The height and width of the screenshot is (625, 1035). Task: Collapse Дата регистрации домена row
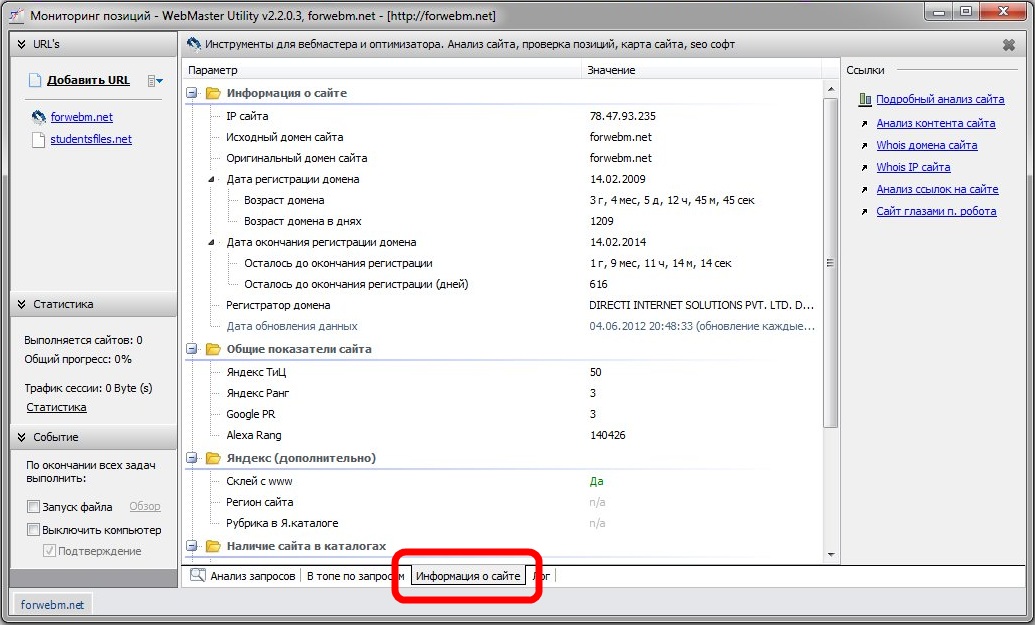point(211,180)
